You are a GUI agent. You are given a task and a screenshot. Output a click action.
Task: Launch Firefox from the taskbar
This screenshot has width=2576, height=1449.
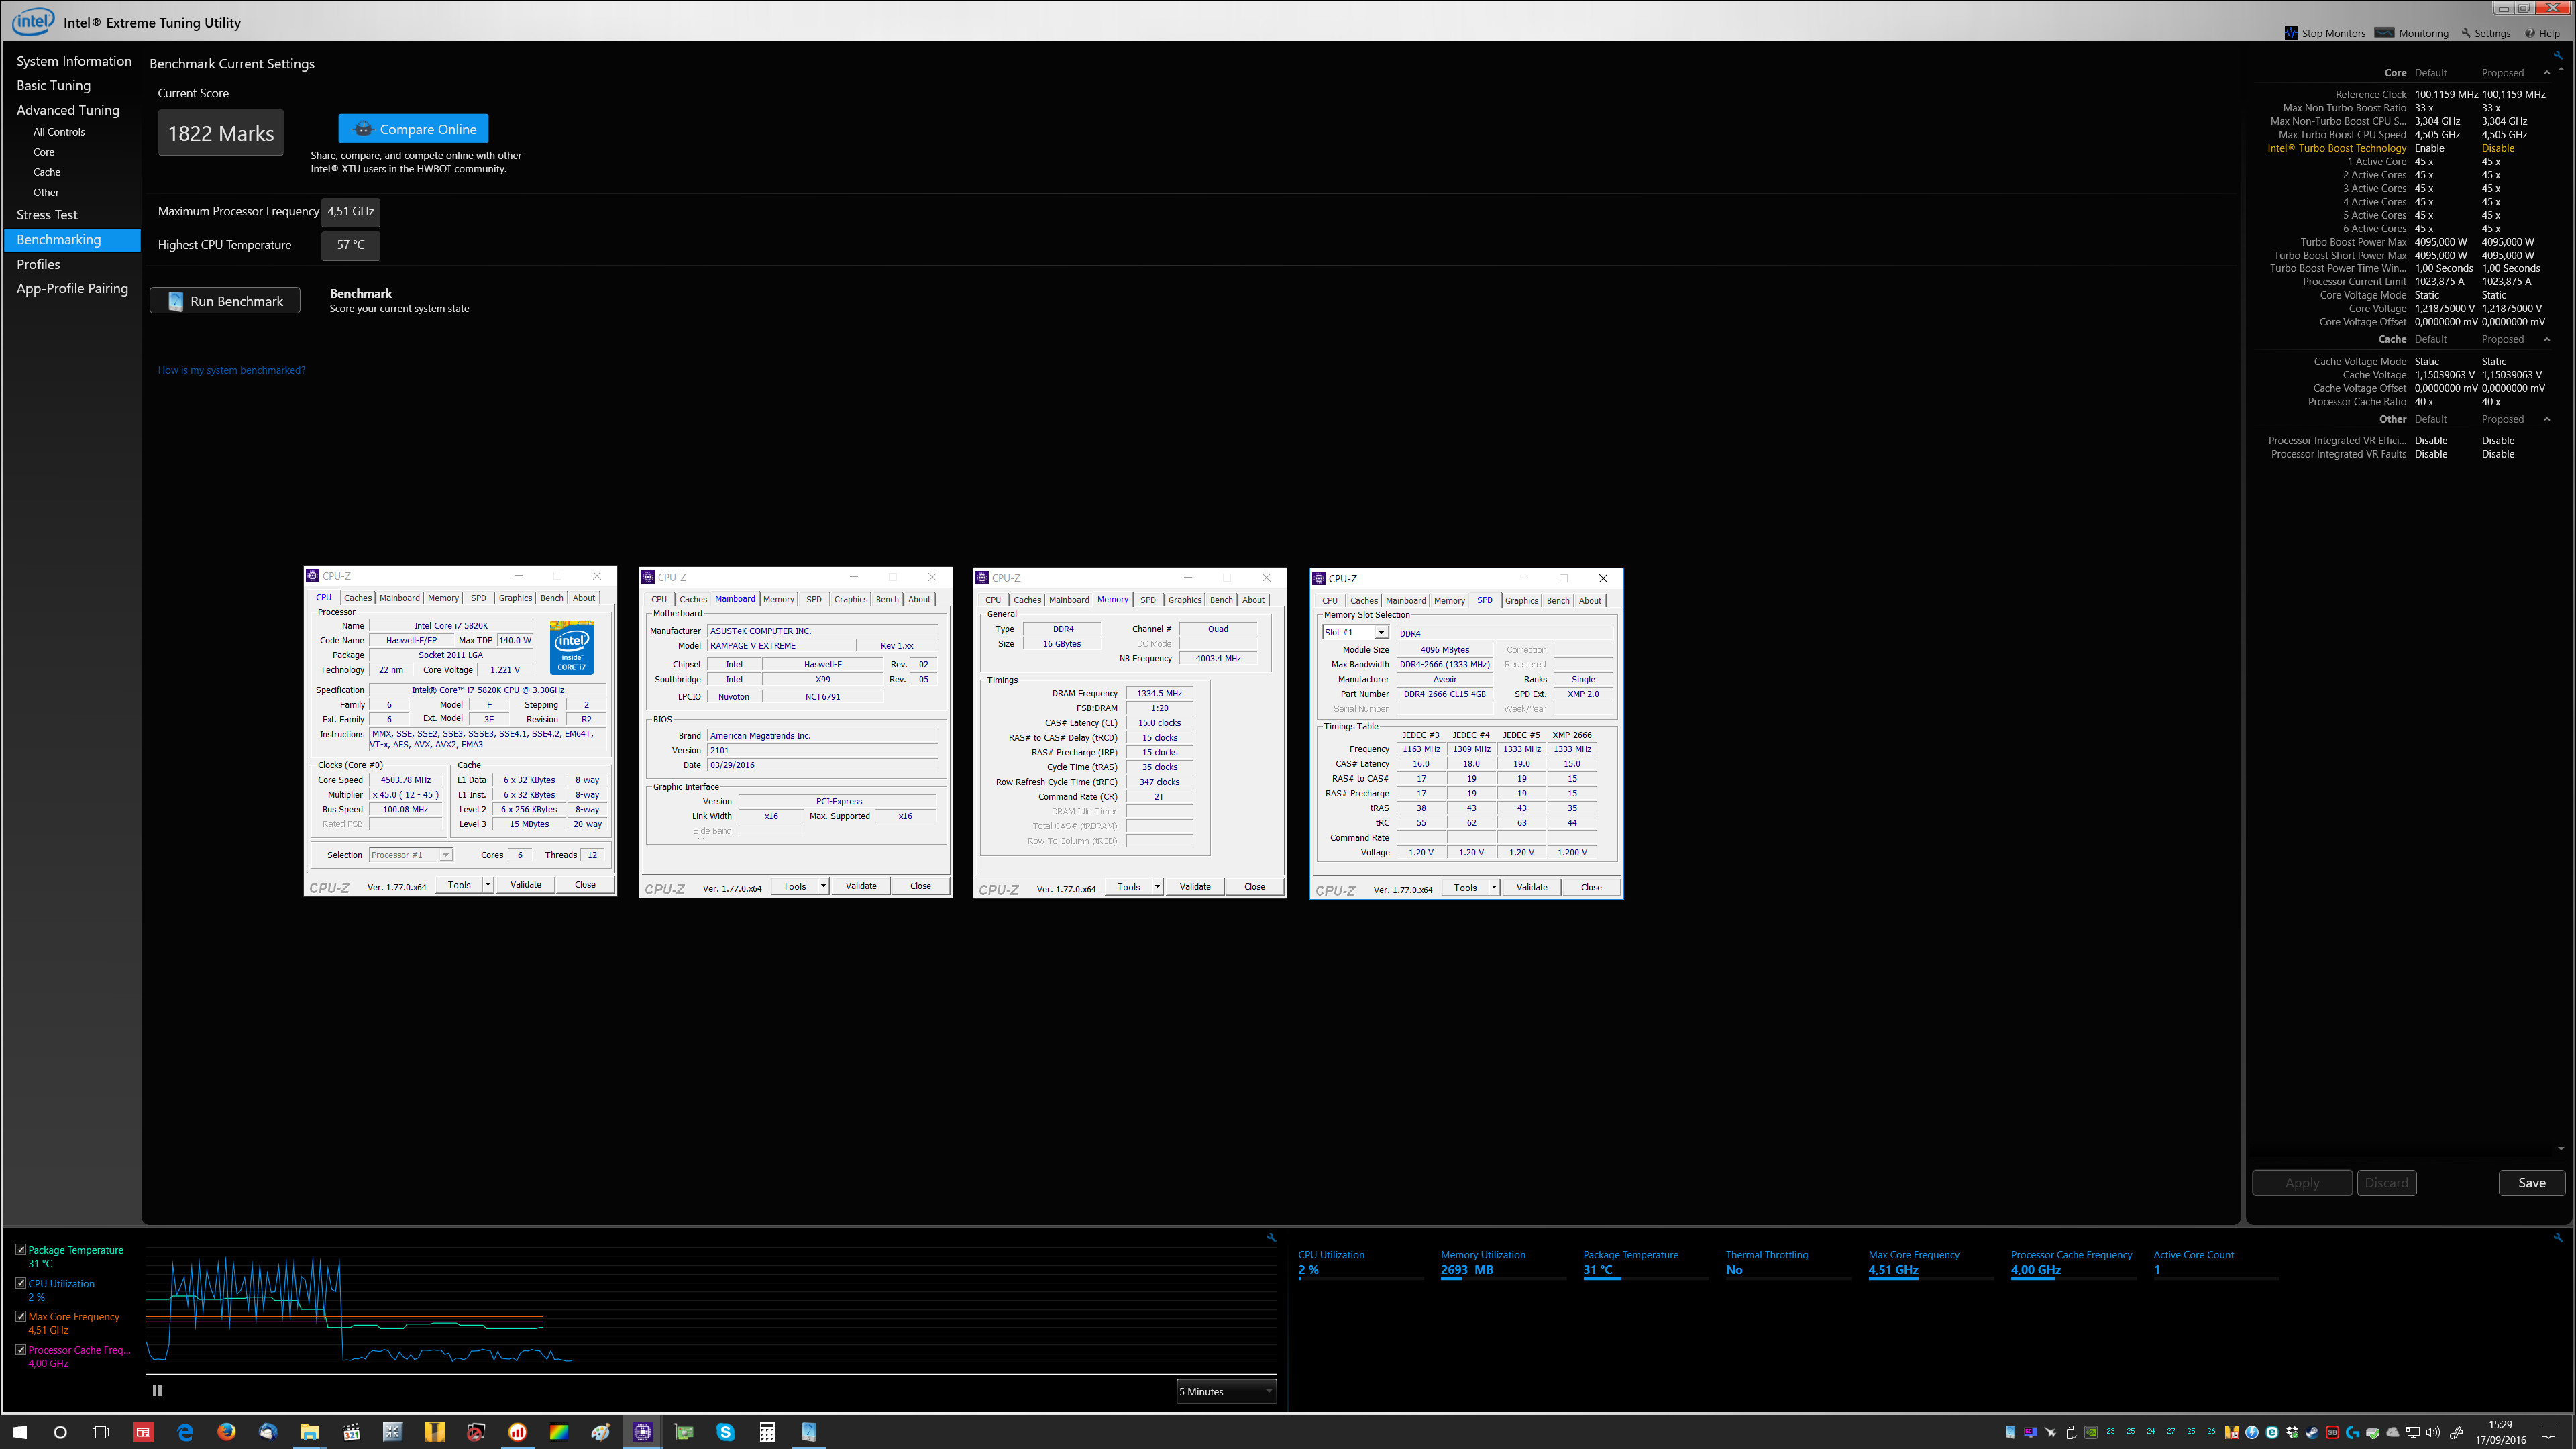[227, 1432]
